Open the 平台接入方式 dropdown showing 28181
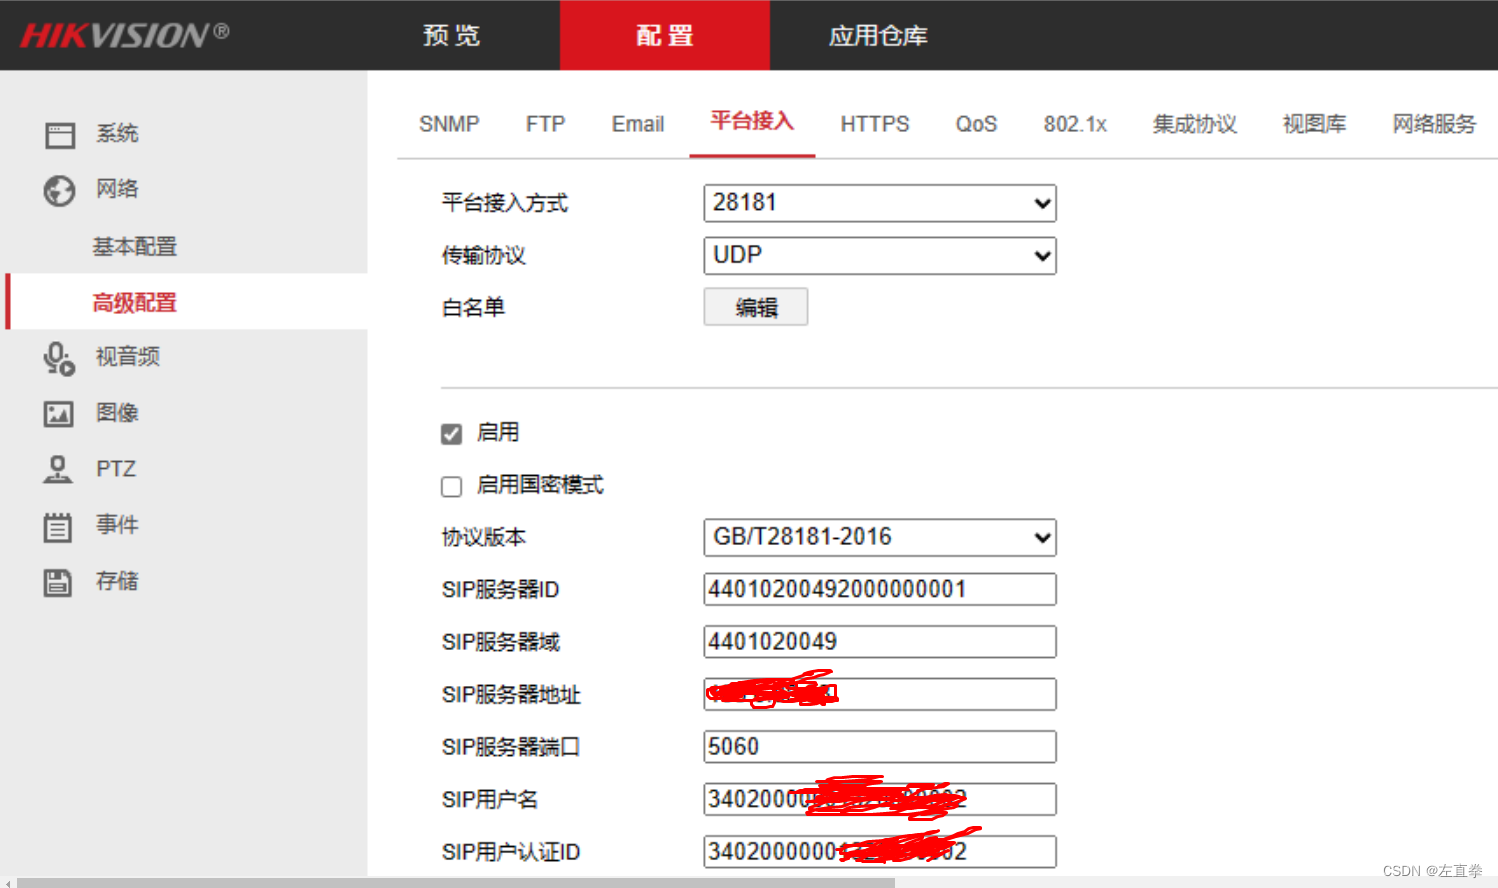Image resolution: width=1498 pixels, height=888 pixels. (x=880, y=203)
